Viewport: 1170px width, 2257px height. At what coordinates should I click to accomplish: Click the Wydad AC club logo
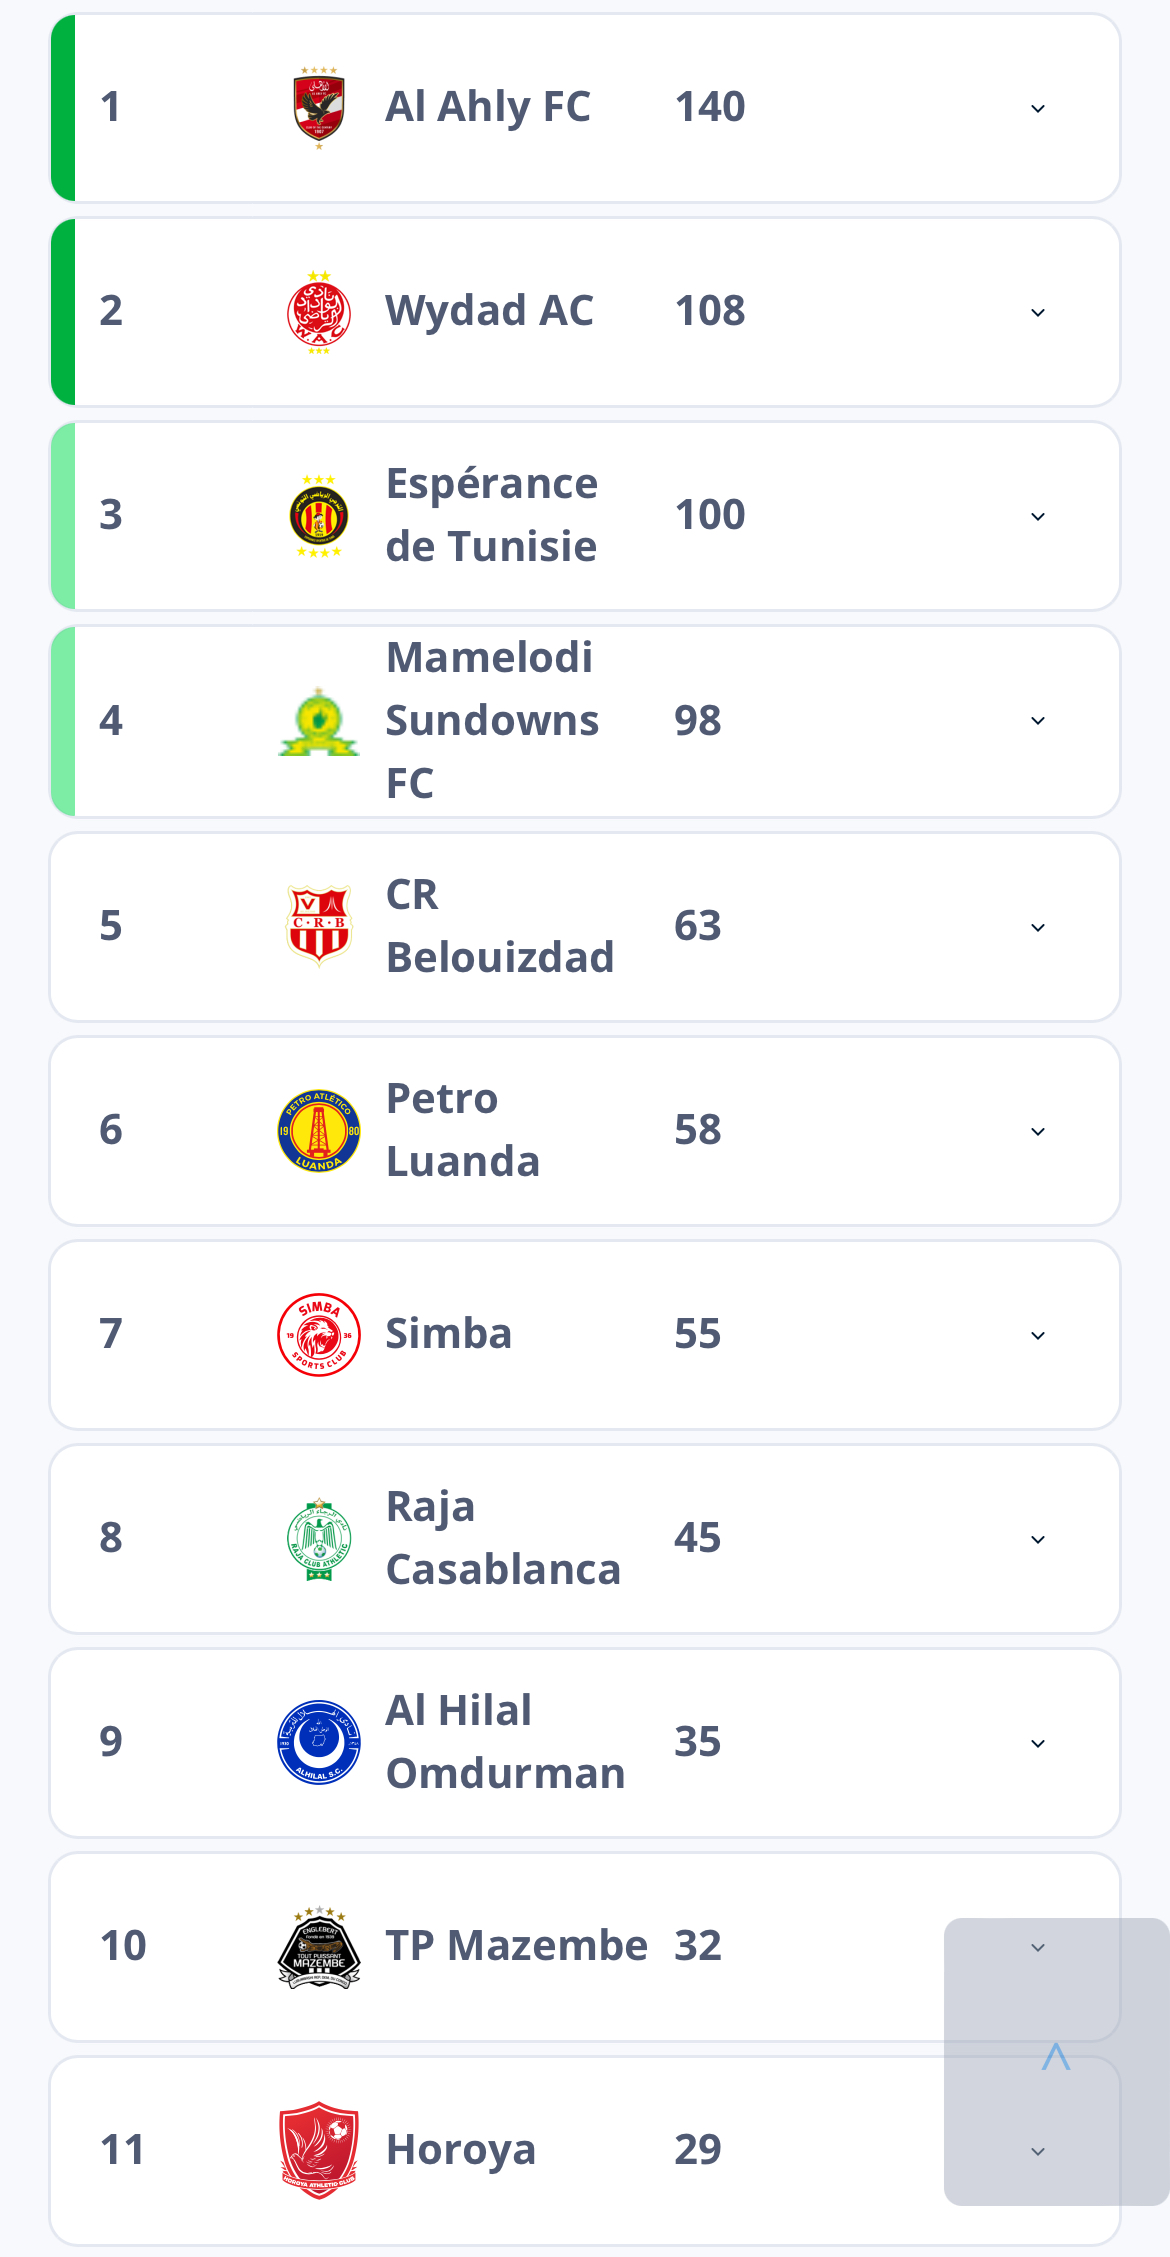tap(319, 312)
